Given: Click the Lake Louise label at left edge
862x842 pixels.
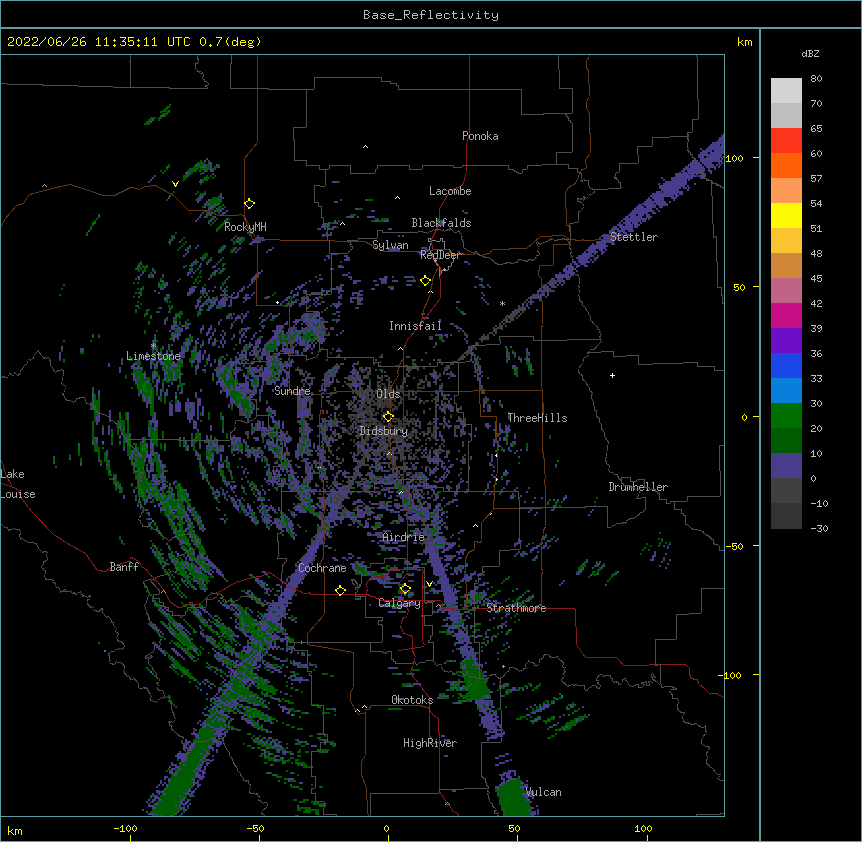Looking at the screenshot, I should [18, 484].
